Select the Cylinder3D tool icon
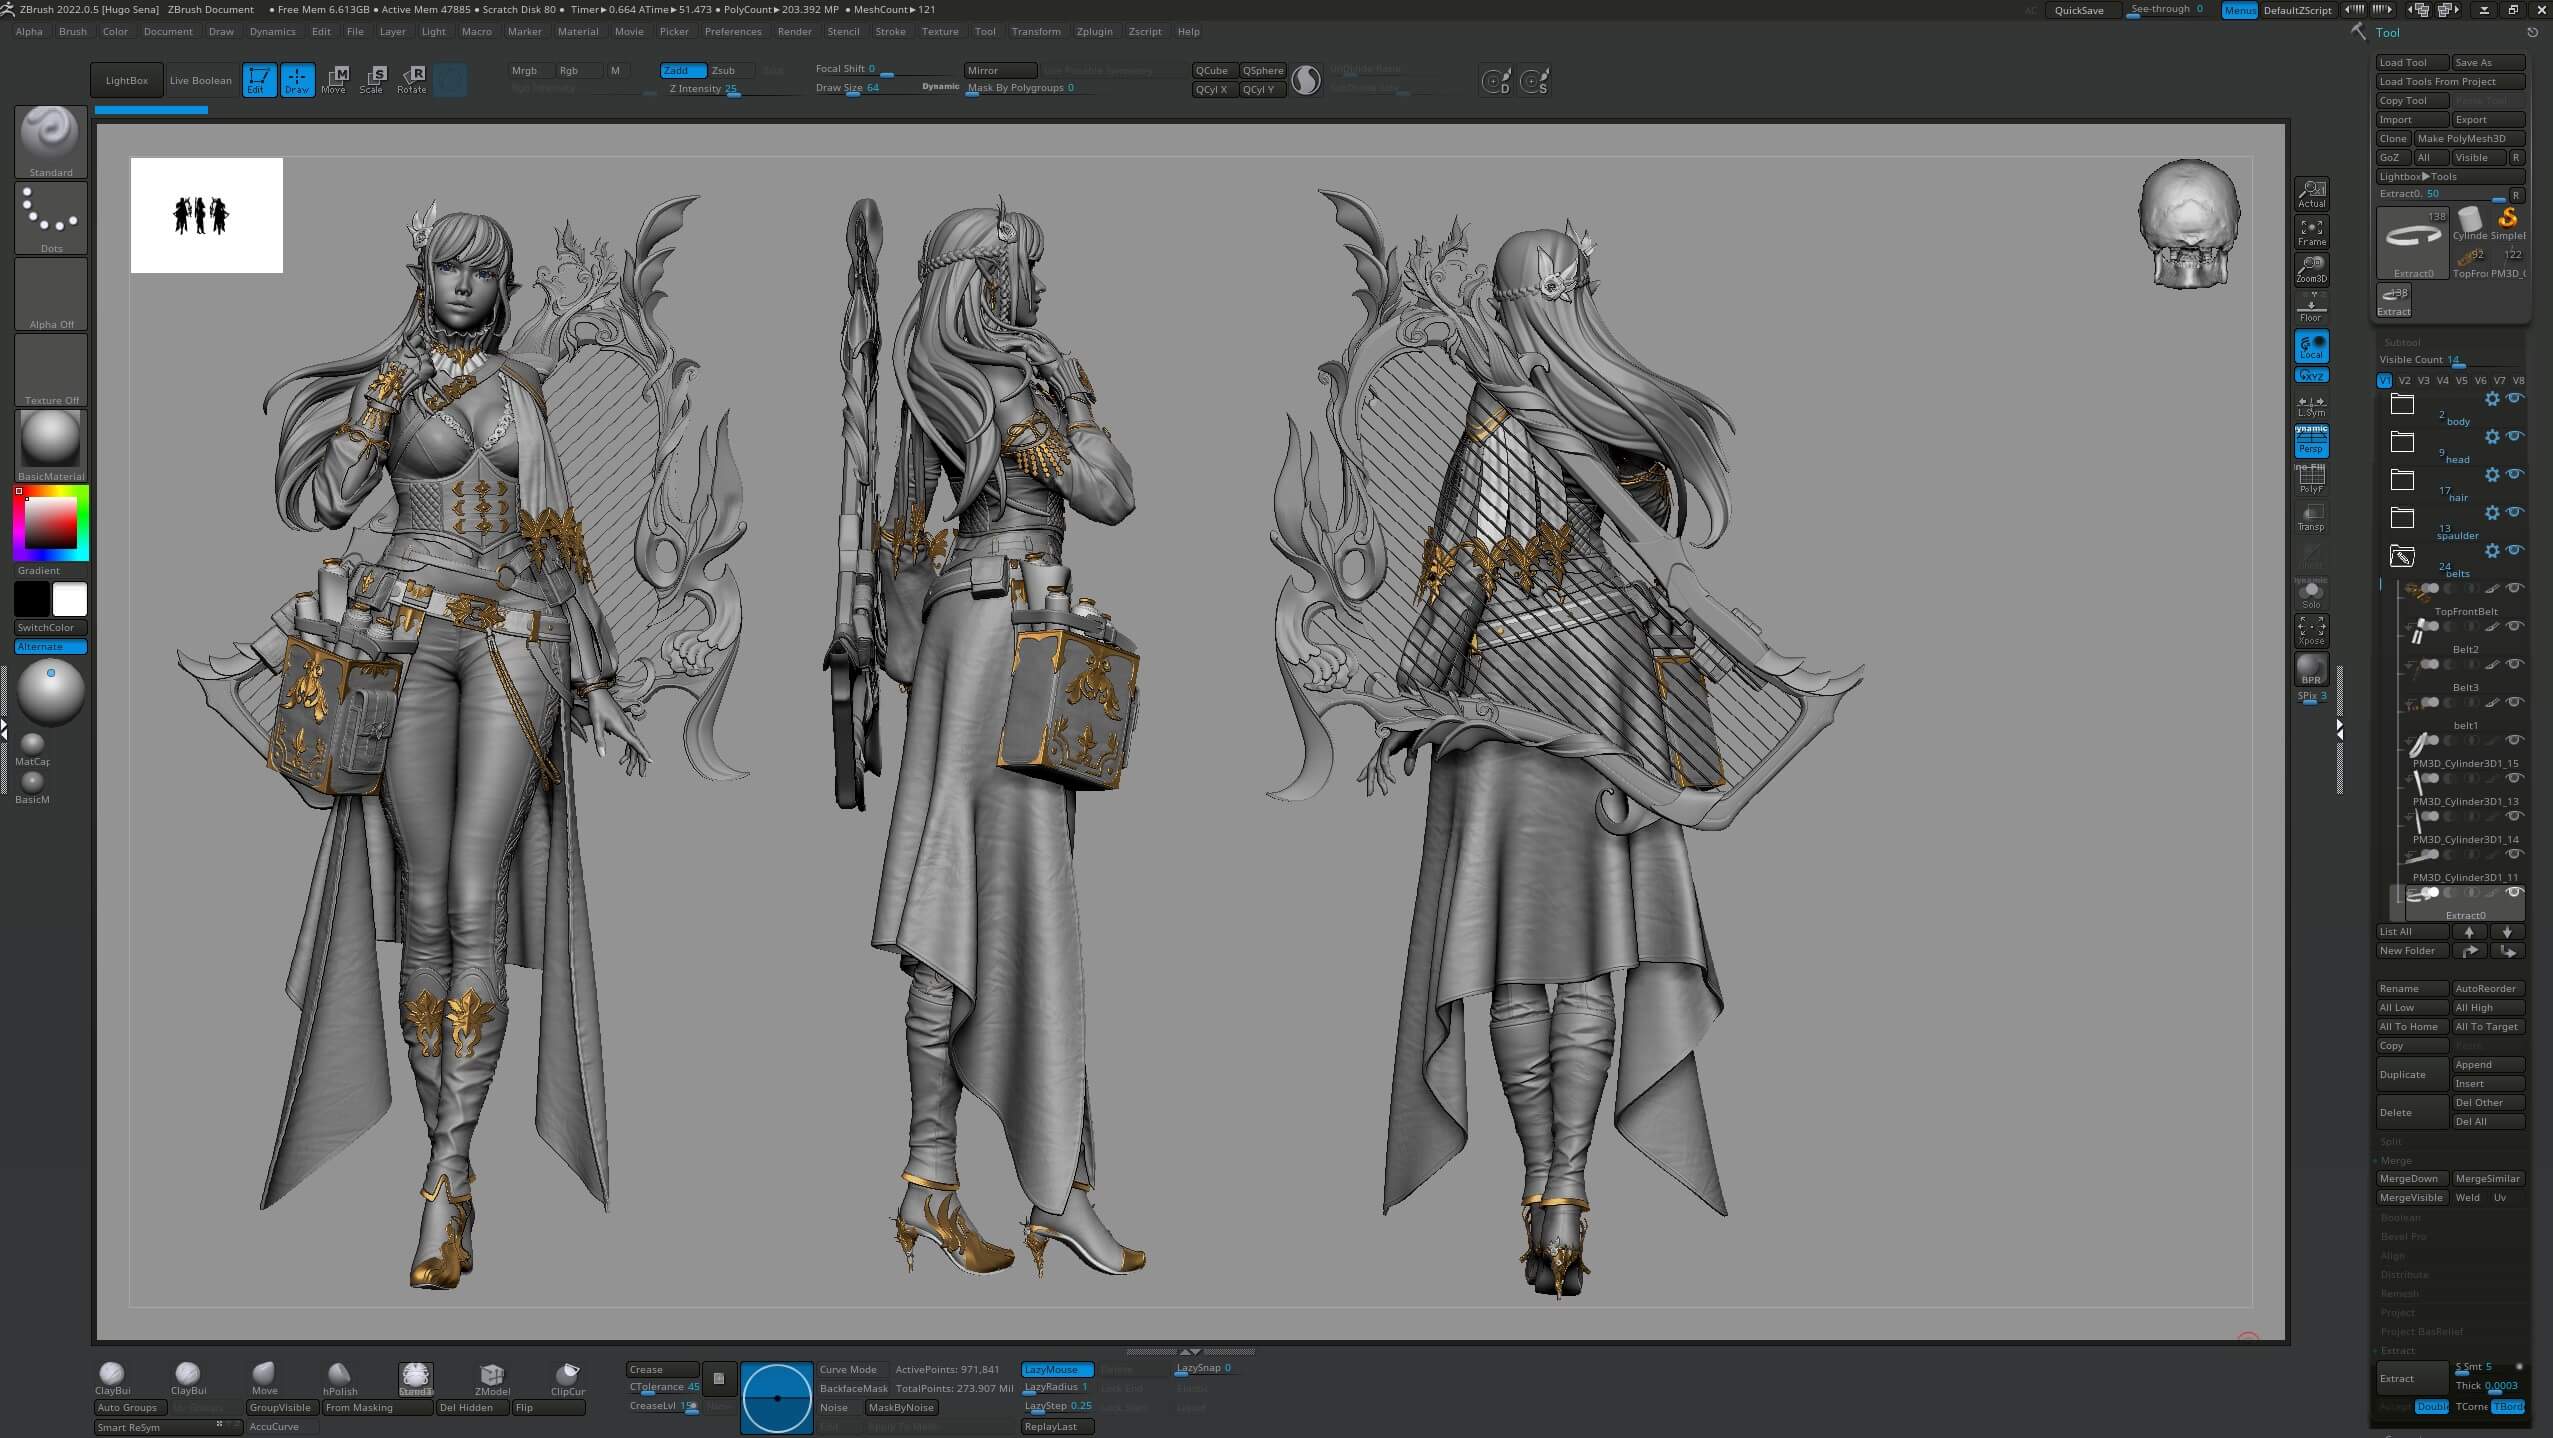Image resolution: width=2553 pixels, height=1438 pixels. 2469,224
